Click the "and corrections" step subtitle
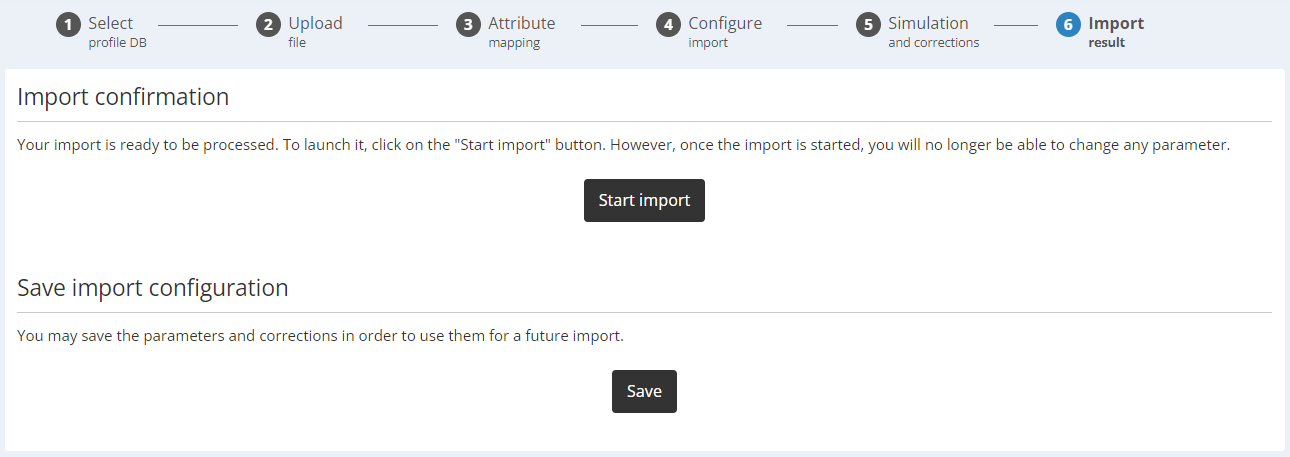 pyautogui.click(x=934, y=43)
